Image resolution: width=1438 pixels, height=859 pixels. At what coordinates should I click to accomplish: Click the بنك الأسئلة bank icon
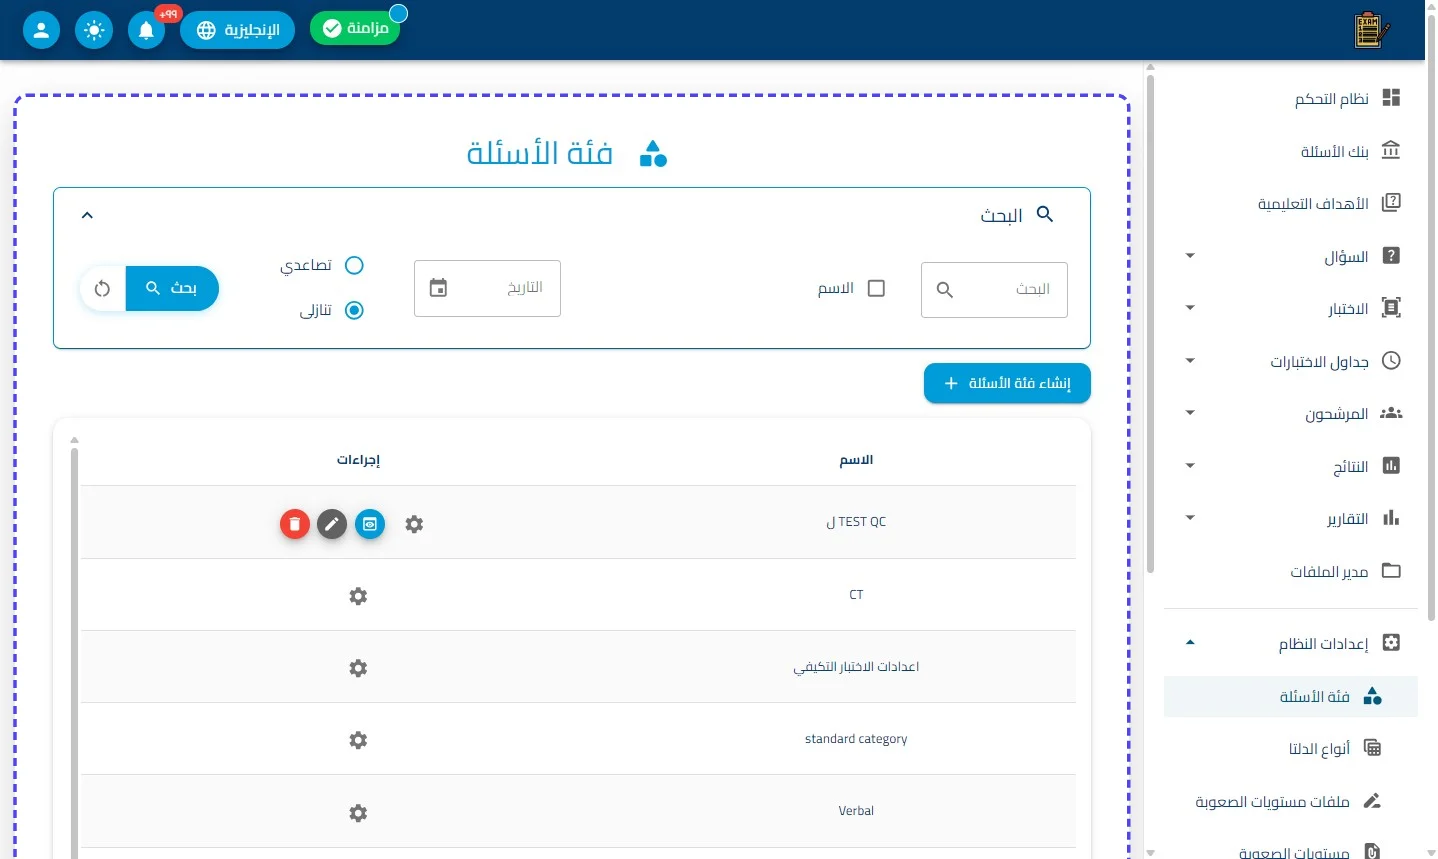[1391, 151]
